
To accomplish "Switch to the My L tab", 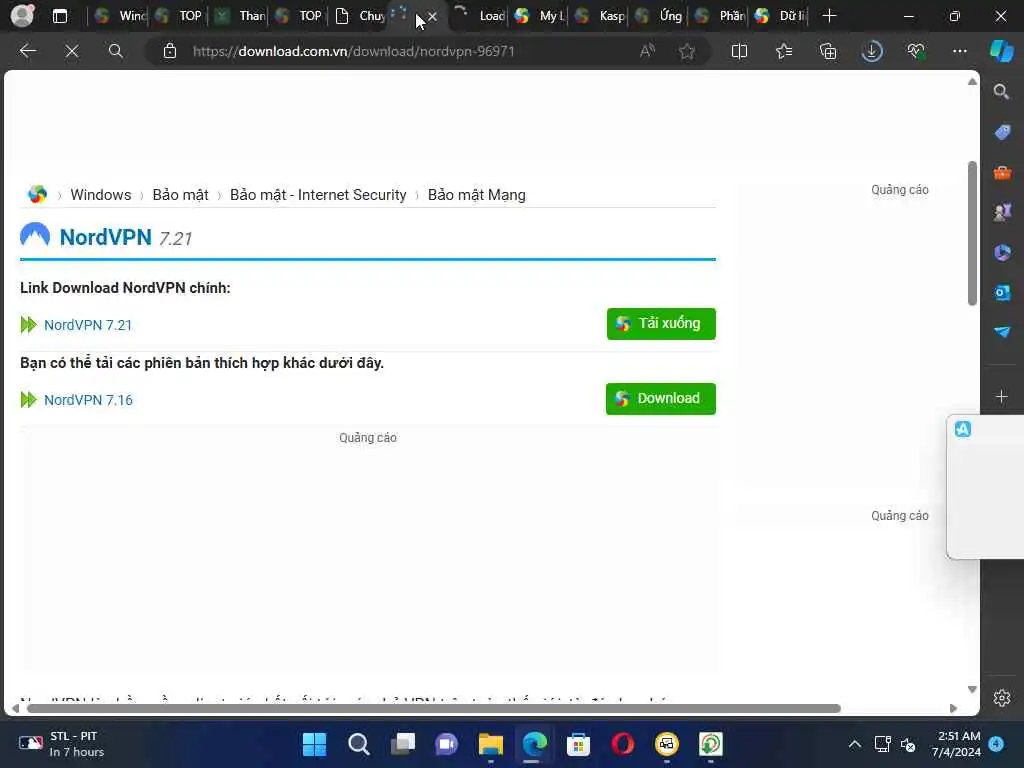I will point(540,16).
